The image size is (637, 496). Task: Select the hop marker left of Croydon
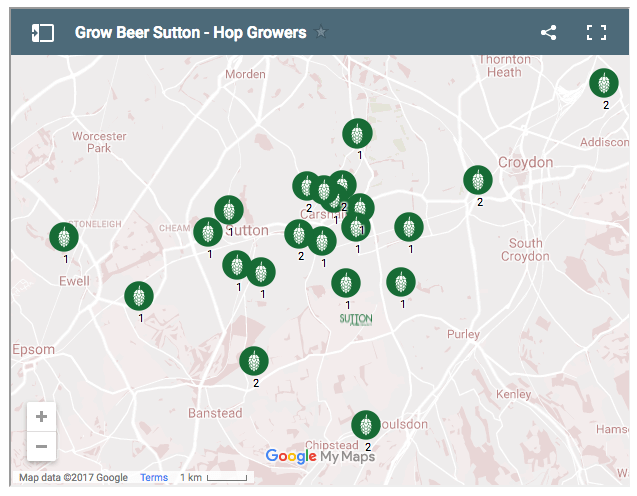[x=478, y=180]
